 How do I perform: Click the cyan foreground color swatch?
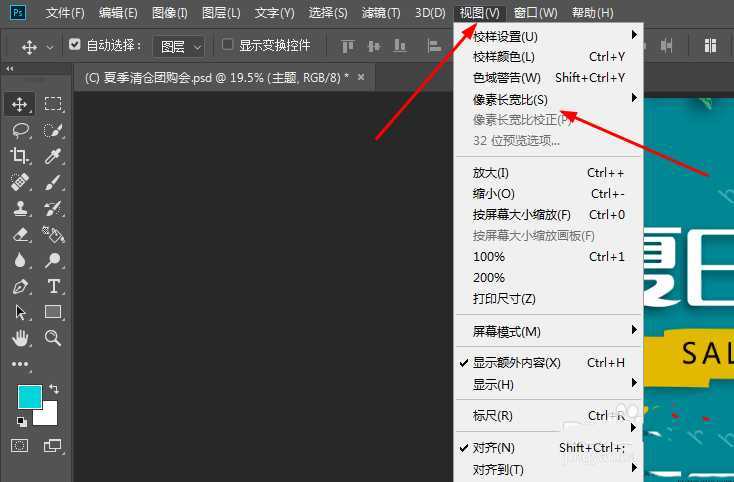(29, 396)
